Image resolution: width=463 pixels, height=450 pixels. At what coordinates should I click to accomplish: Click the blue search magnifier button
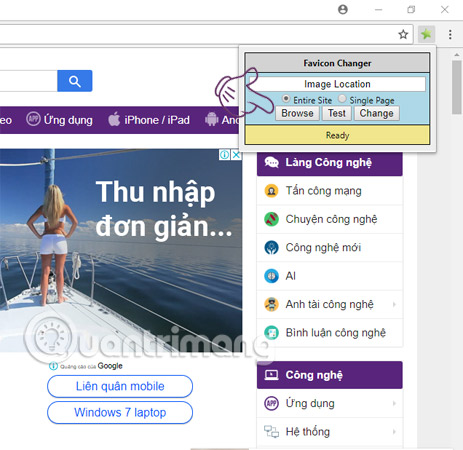tap(75, 81)
